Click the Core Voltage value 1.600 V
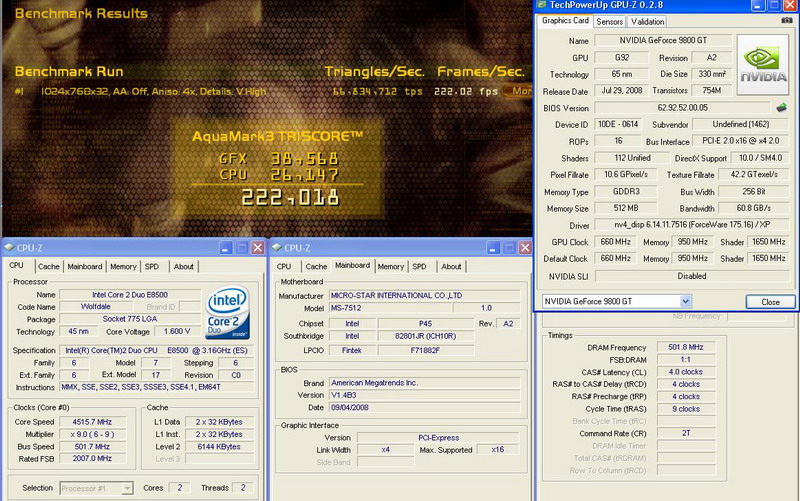The width and height of the screenshot is (800, 501). click(177, 331)
